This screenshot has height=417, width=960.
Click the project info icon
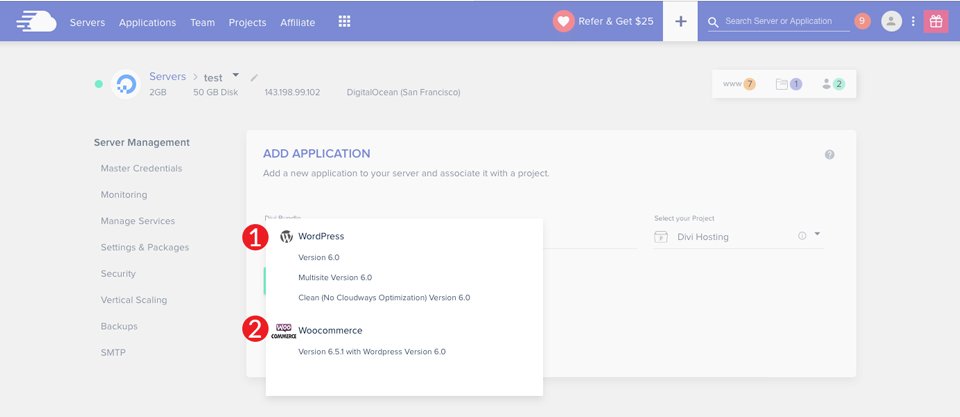pyautogui.click(x=802, y=236)
